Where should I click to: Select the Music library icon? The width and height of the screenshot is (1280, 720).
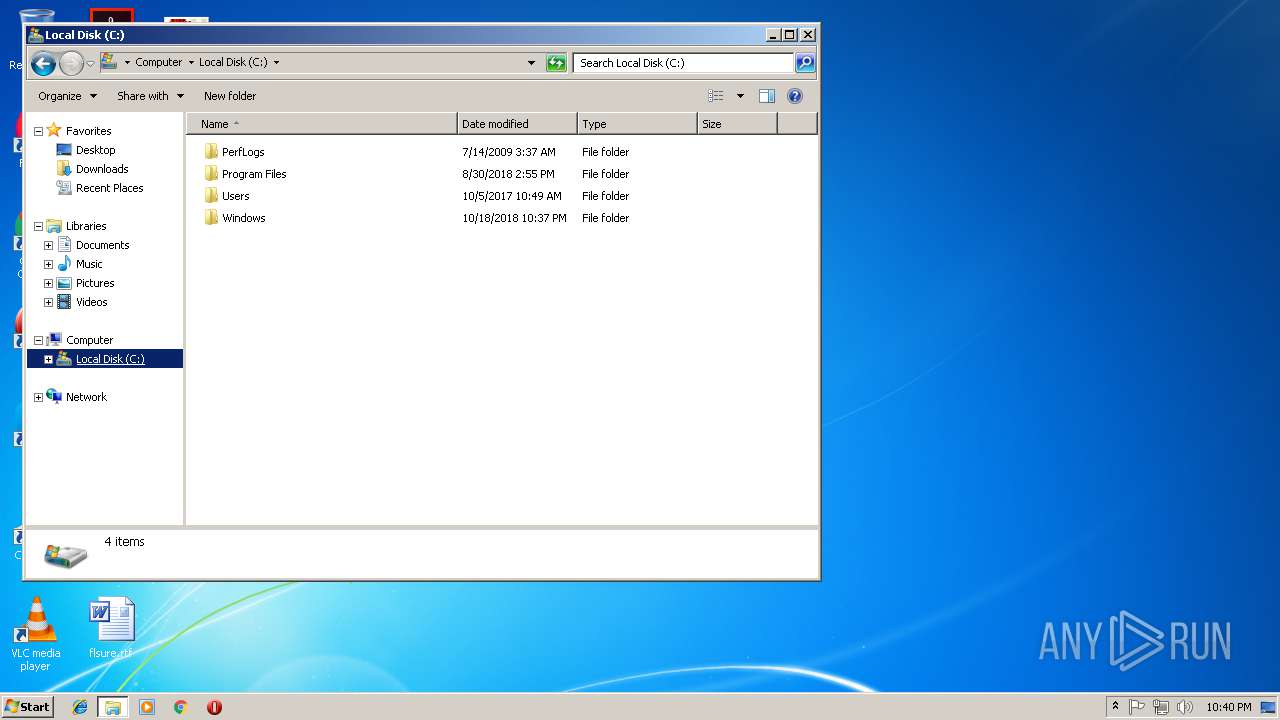click(x=64, y=264)
